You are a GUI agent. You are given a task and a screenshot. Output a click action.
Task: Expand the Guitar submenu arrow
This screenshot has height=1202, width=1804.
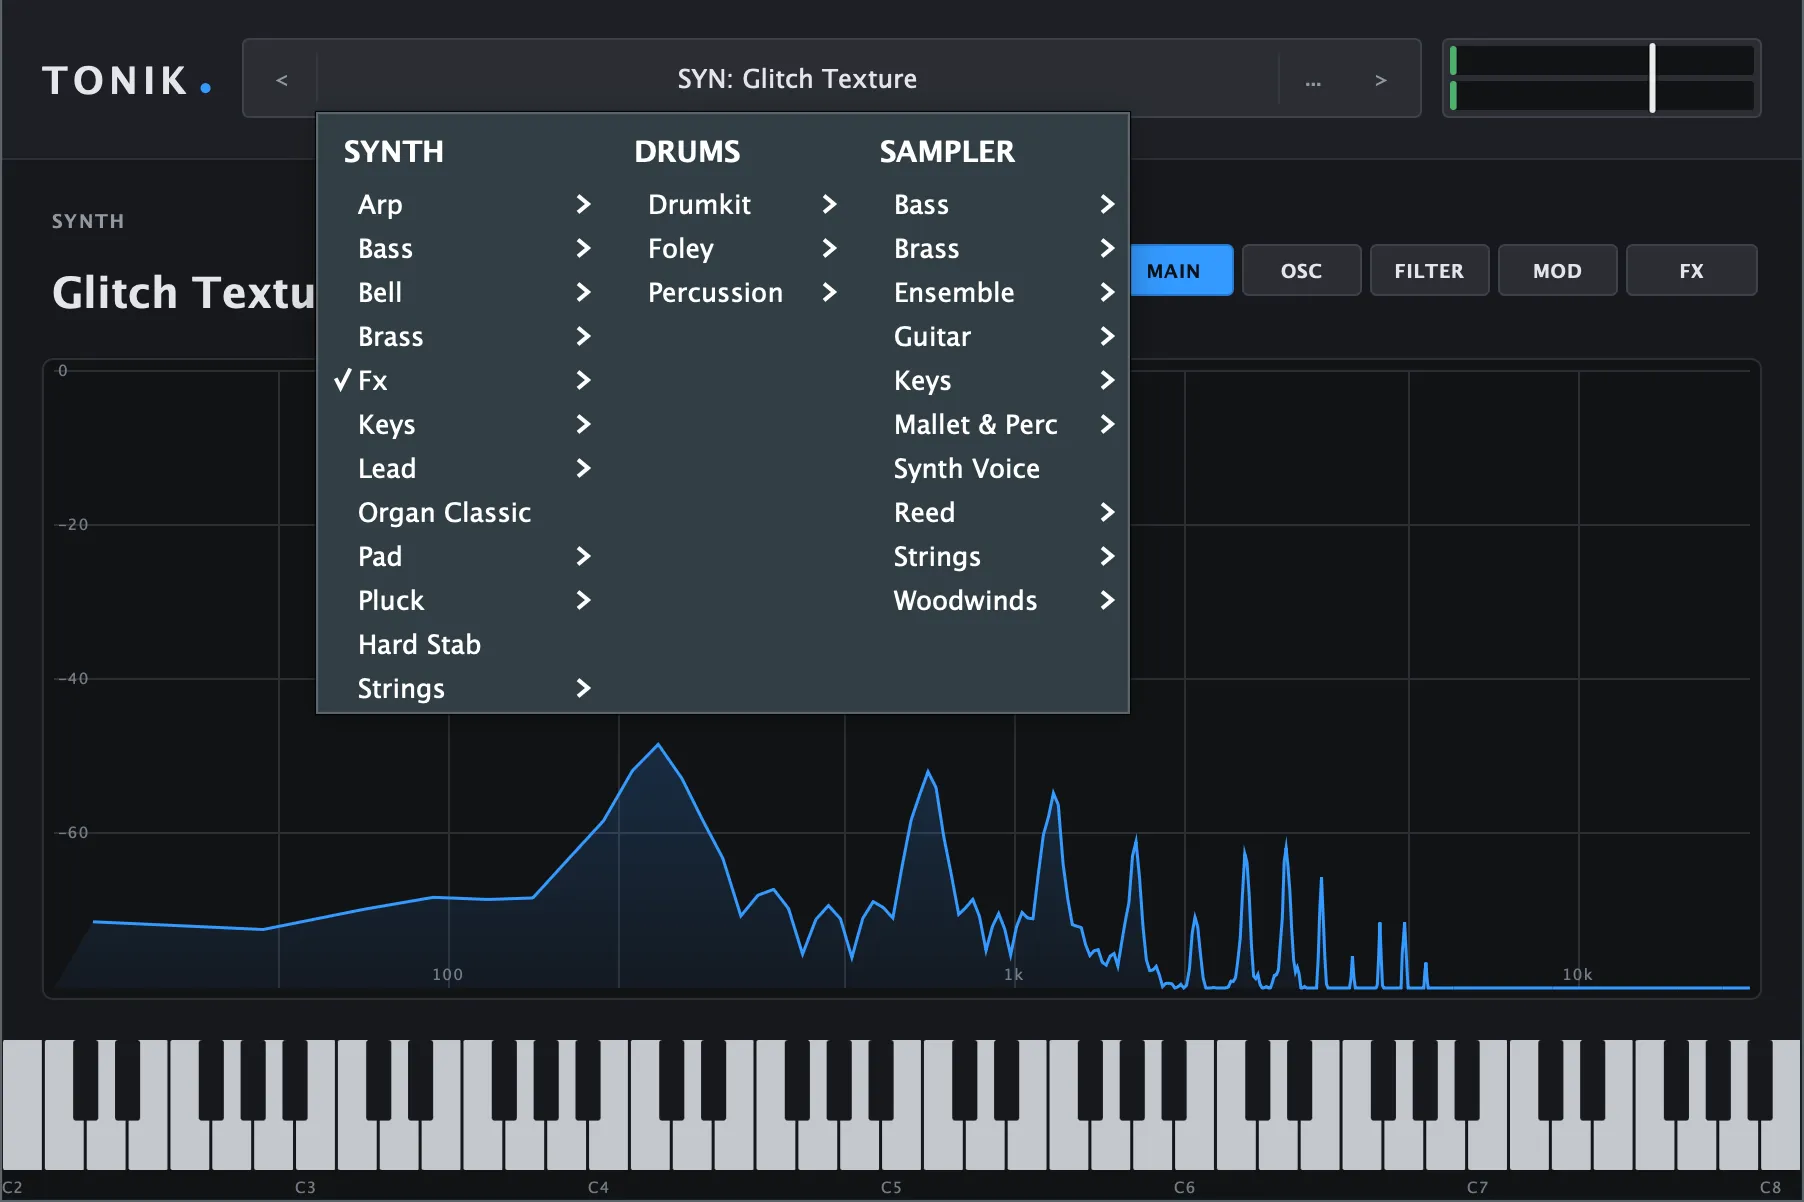pyautogui.click(x=1107, y=336)
